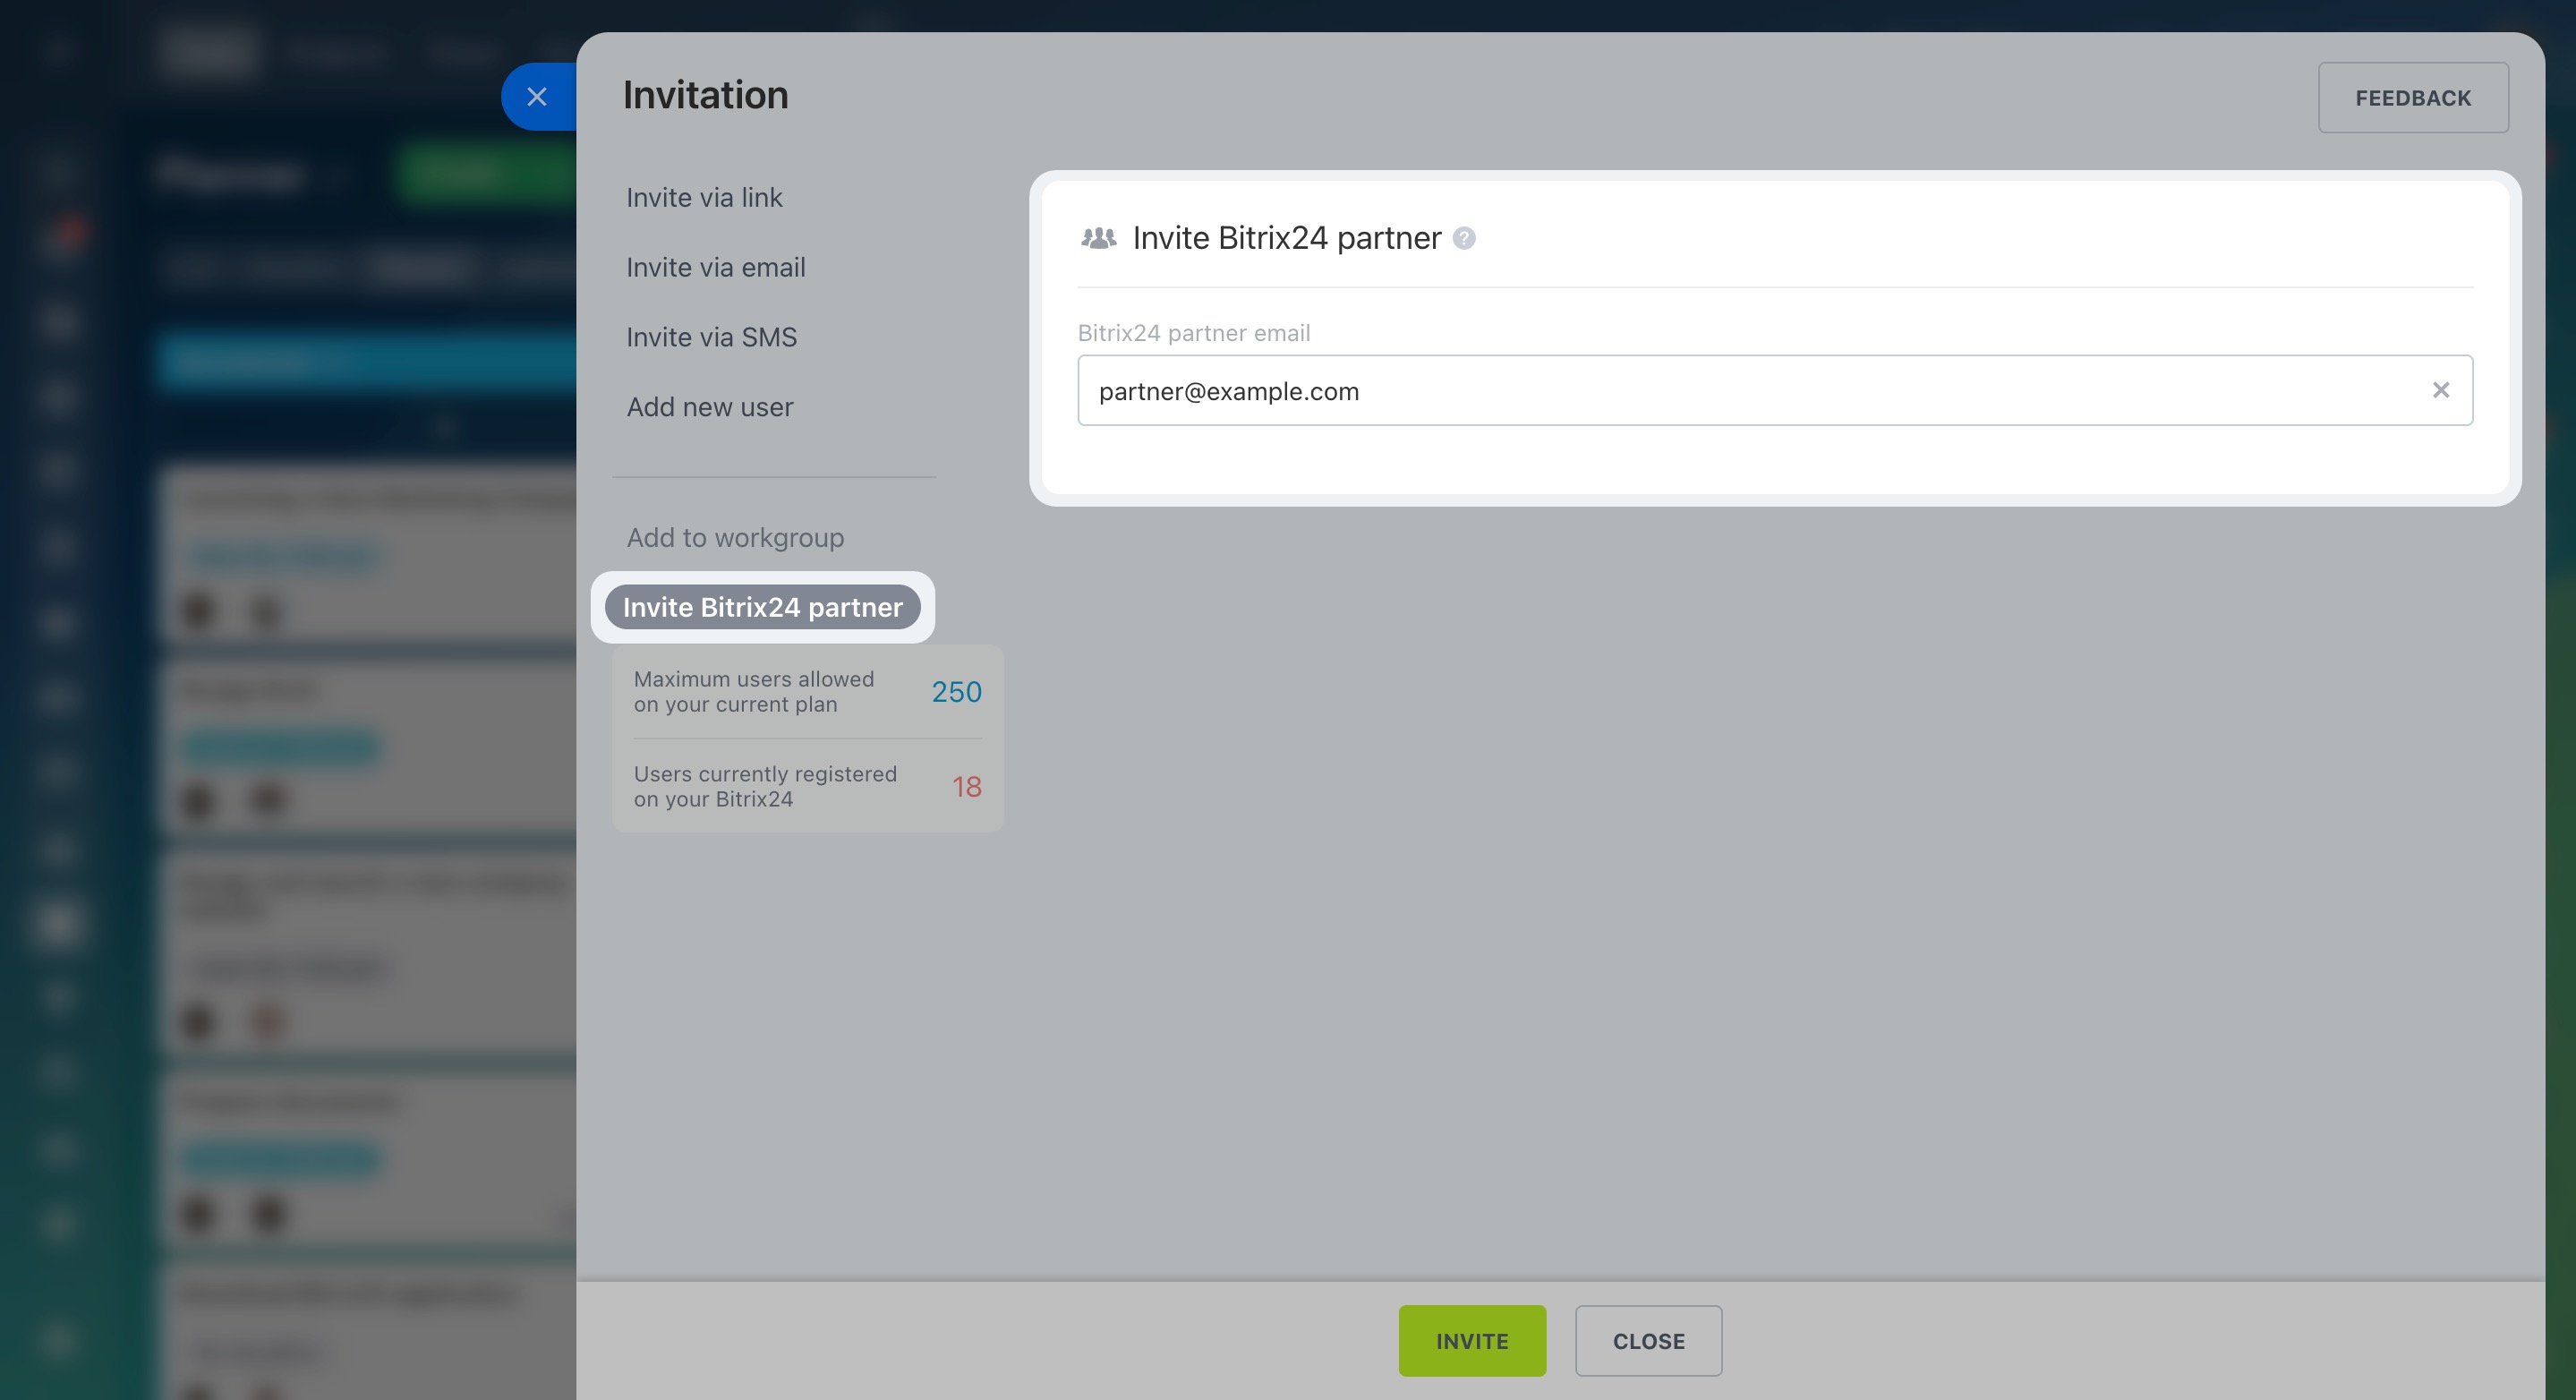Focus the Bitrix24 partner email field
Viewport: 2576px width, 1400px height.
click(1775, 391)
